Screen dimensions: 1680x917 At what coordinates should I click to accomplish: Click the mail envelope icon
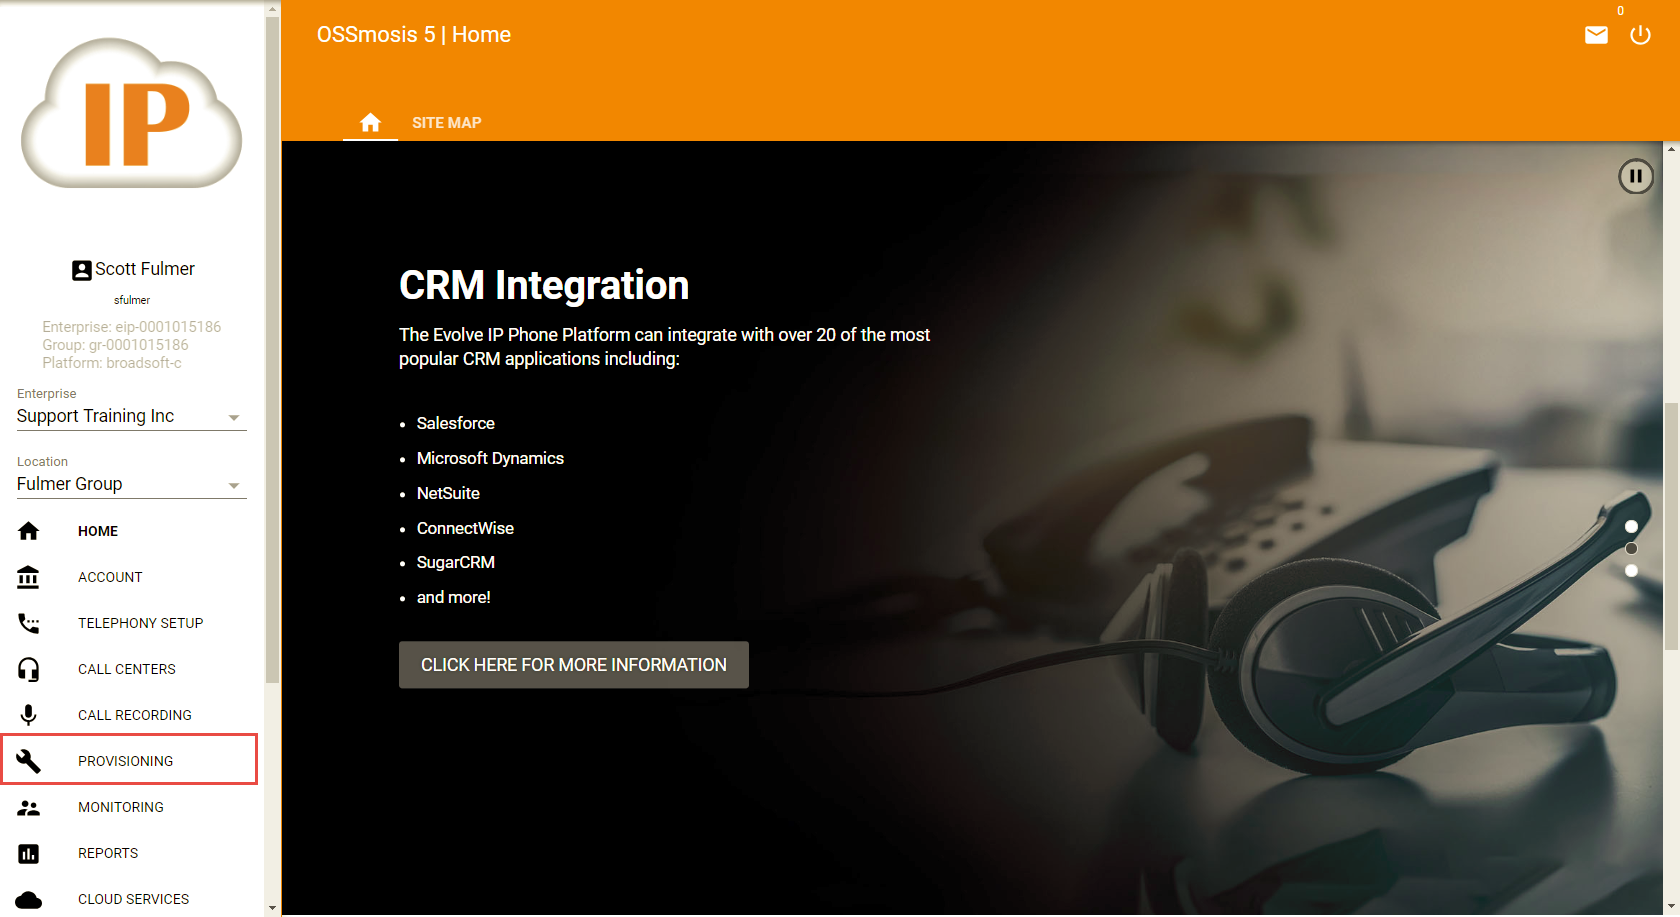(x=1596, y=36)
